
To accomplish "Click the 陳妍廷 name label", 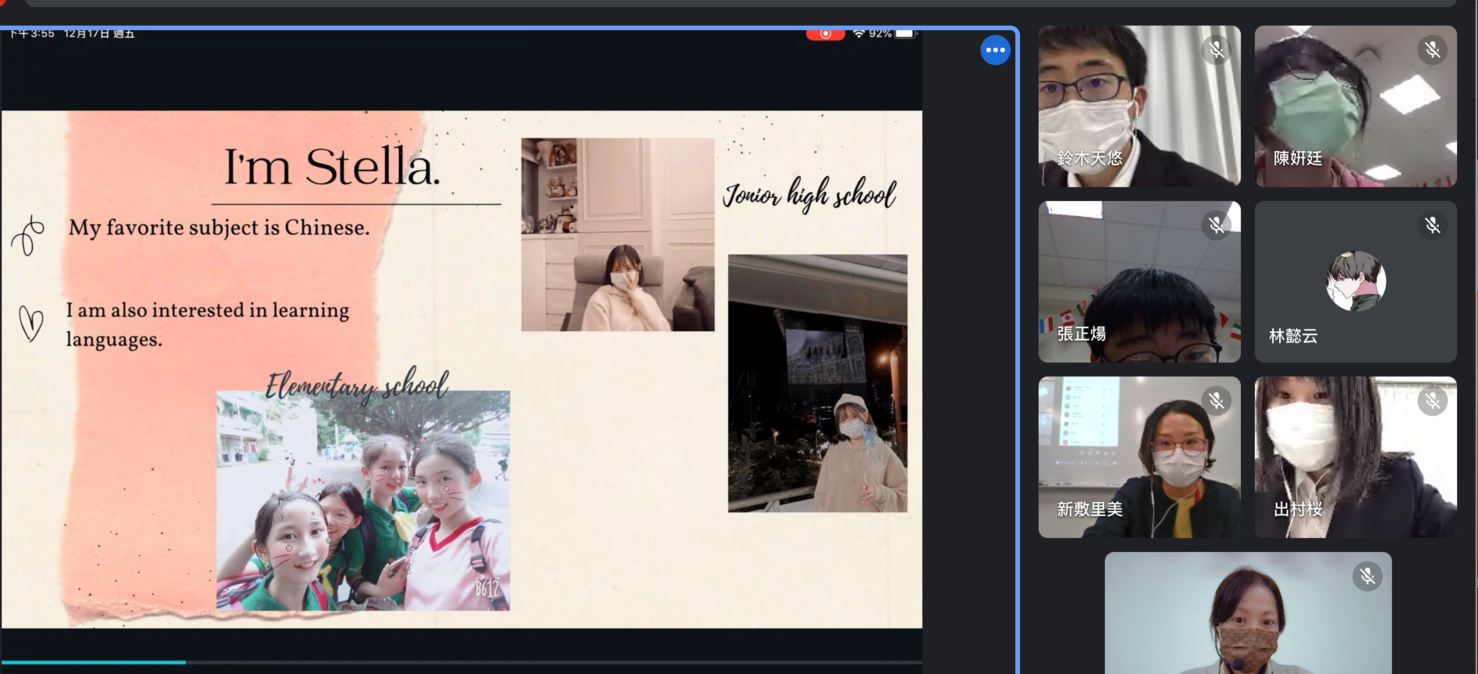I will (1298, 158).
